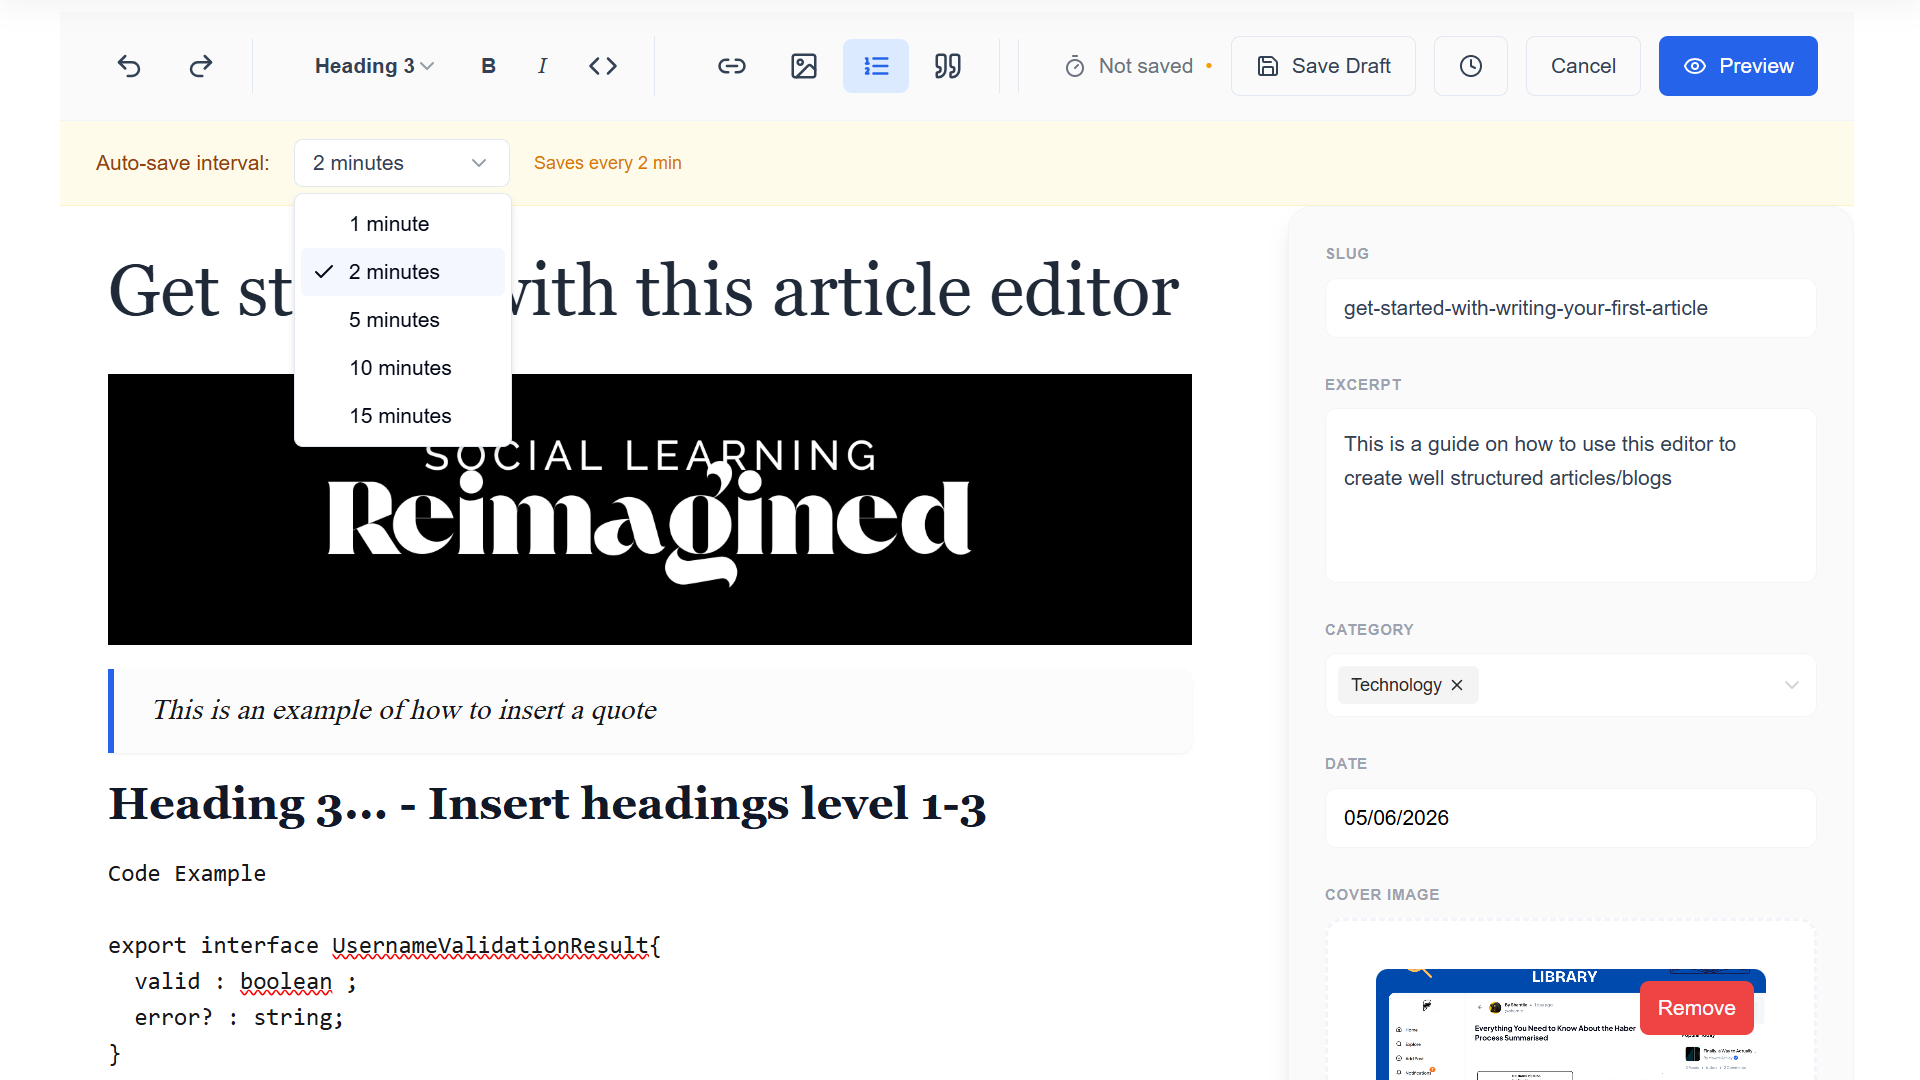The width and height of the screenshot is (1920, 1080).
Task: Insert a code block
Action: click(603, 66)
